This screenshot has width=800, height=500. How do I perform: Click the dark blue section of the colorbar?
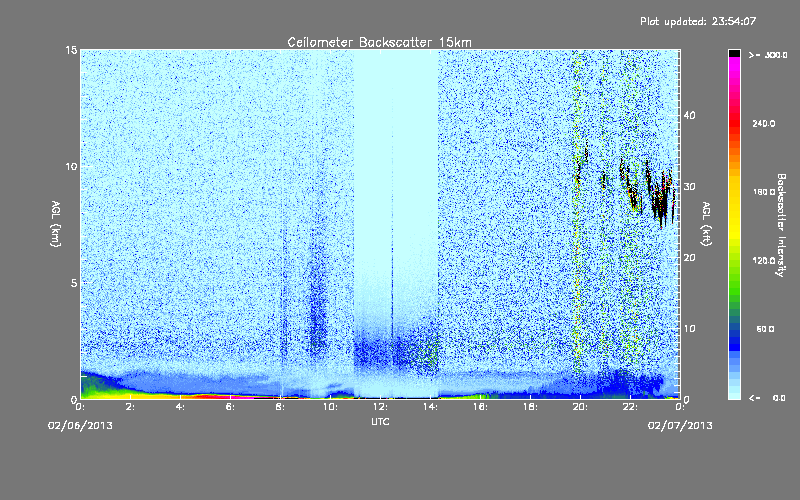(x=734, y=339)
